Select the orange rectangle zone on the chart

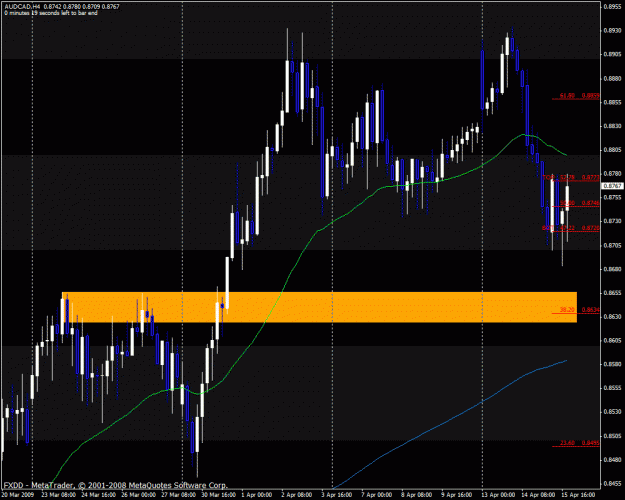coord(319,307)
